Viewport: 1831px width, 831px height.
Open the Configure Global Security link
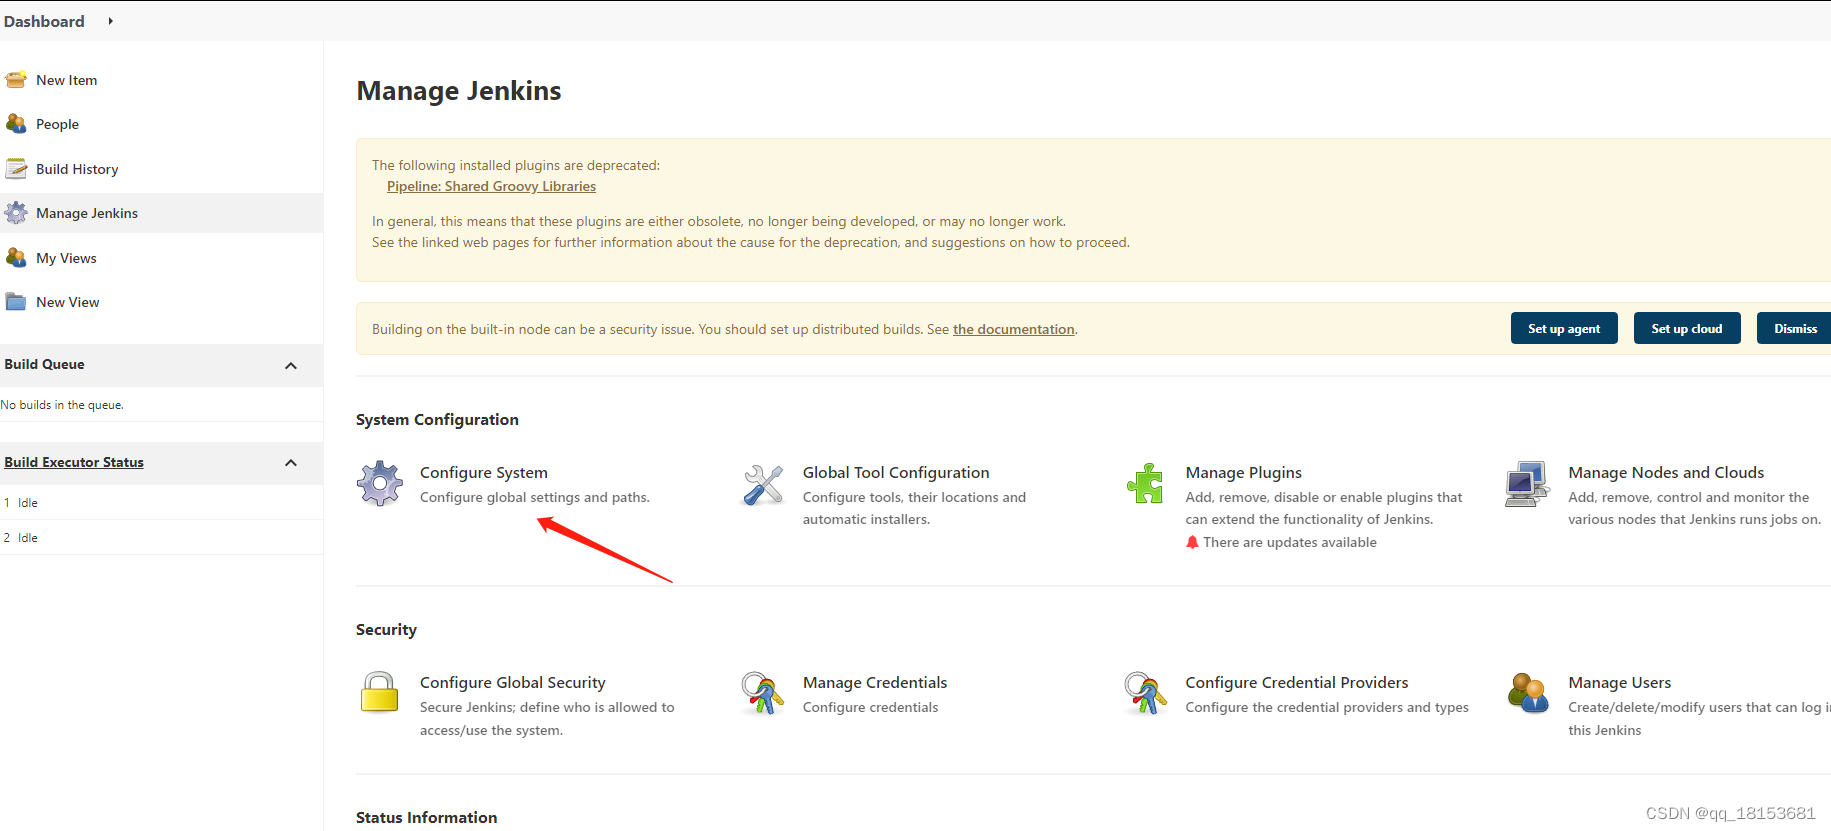(513, 682)
